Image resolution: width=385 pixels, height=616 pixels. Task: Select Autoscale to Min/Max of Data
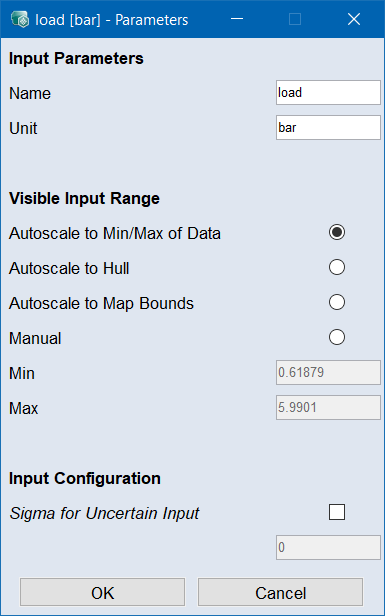(x=337, y=232)
